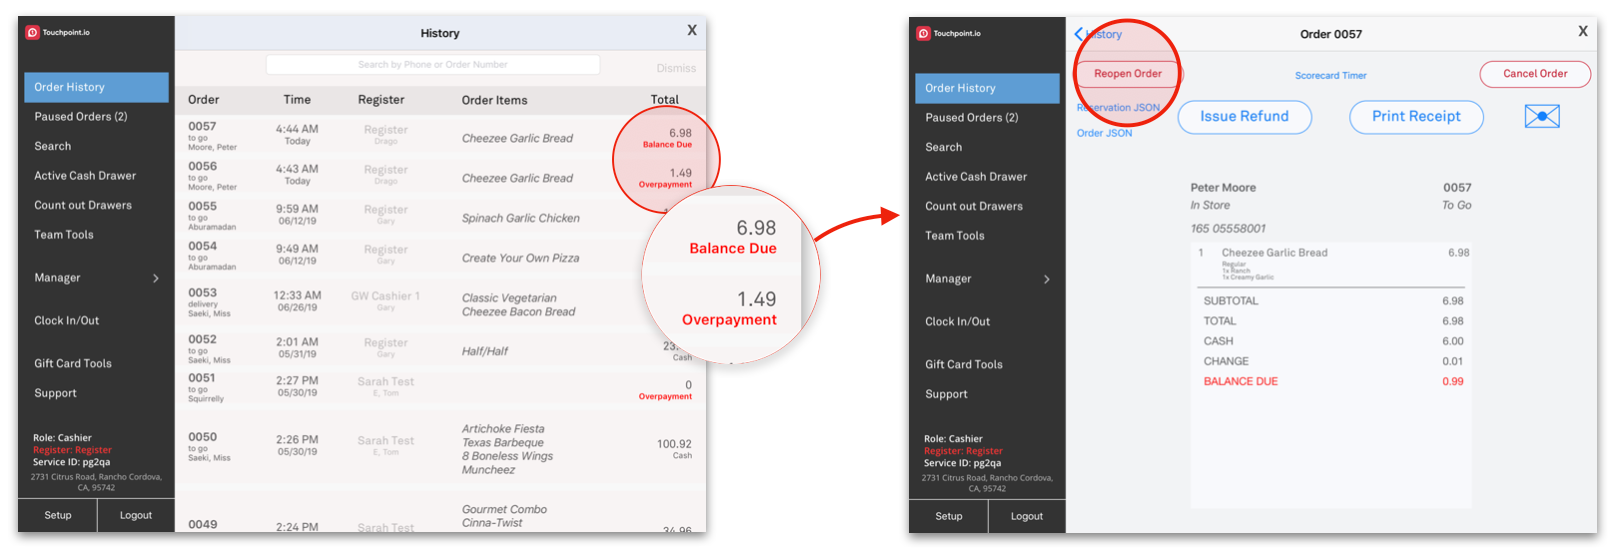Open order 0052 Half/Half row
The height and width of the screenshot is (554, 1616).
(440, 349)
